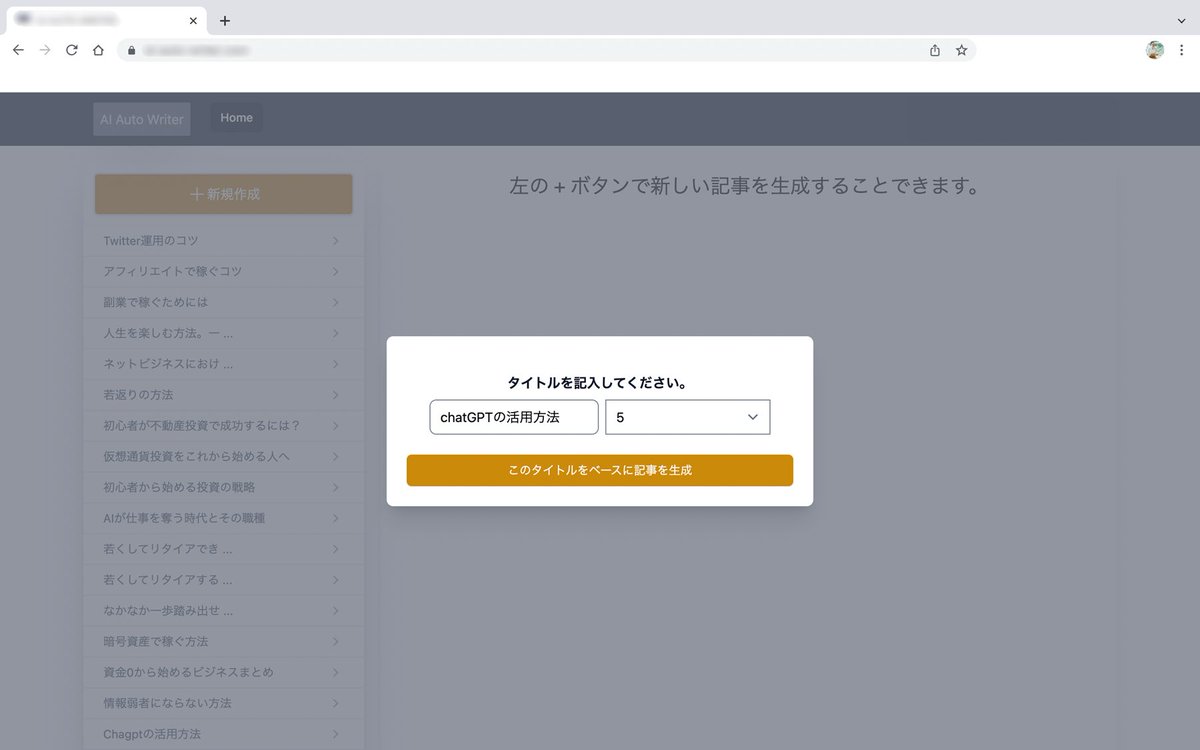Open 若くしてリタイアでき article
Viewport: 1200px width, 750px height.
coord(168,549)
